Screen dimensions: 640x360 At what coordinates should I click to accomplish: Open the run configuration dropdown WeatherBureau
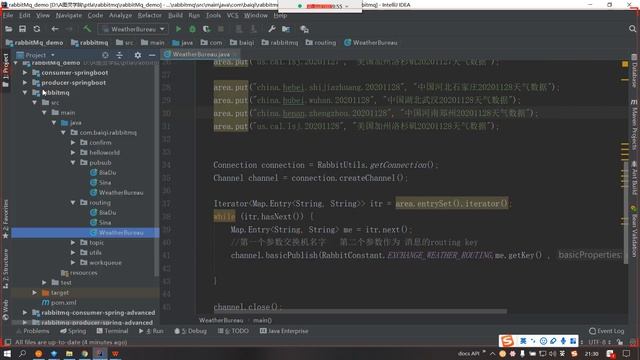coord(133,29)
